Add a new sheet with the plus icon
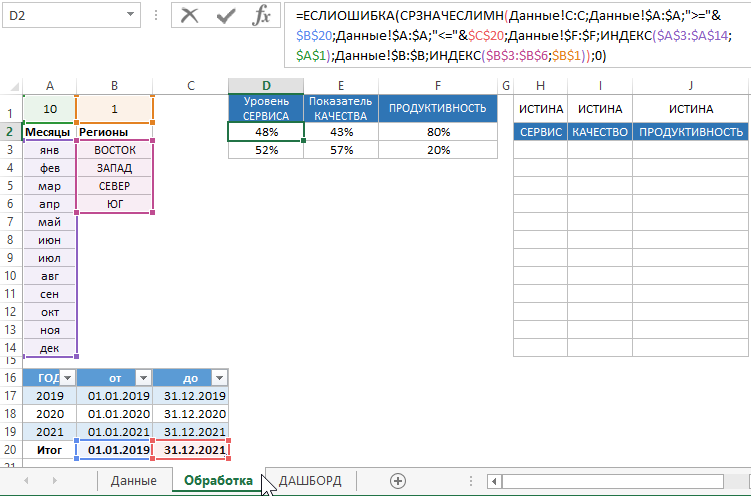 point(398,481)
